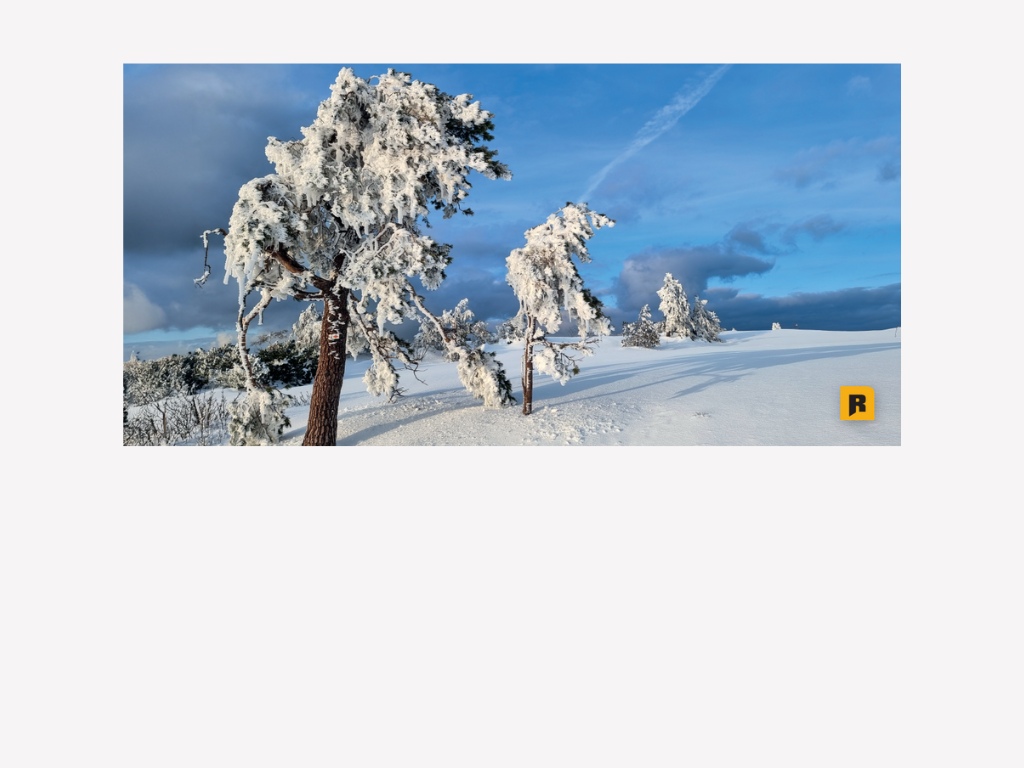Click the yellow R logo badge
Image resolution: width=1024 pixels, height=768 pixels.
point(857,403)
